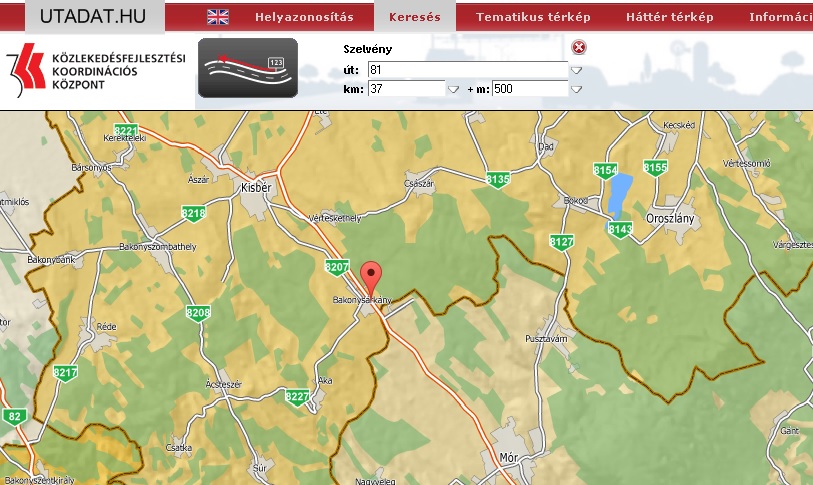813x485 pixels.
Task: Click the 8135 road shield
Action: (498, 179)
